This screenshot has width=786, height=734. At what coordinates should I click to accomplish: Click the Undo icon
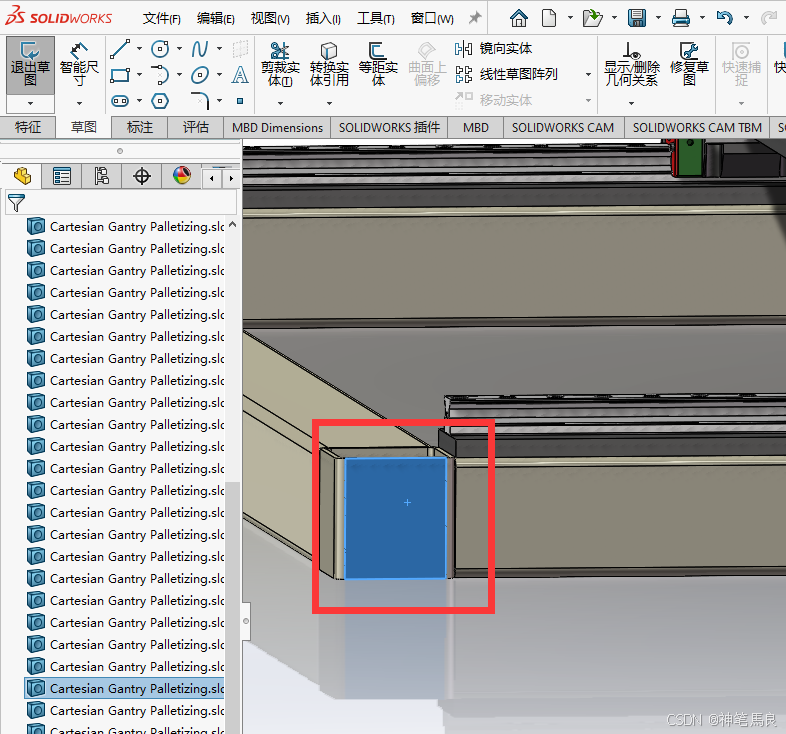coord(725,19)
